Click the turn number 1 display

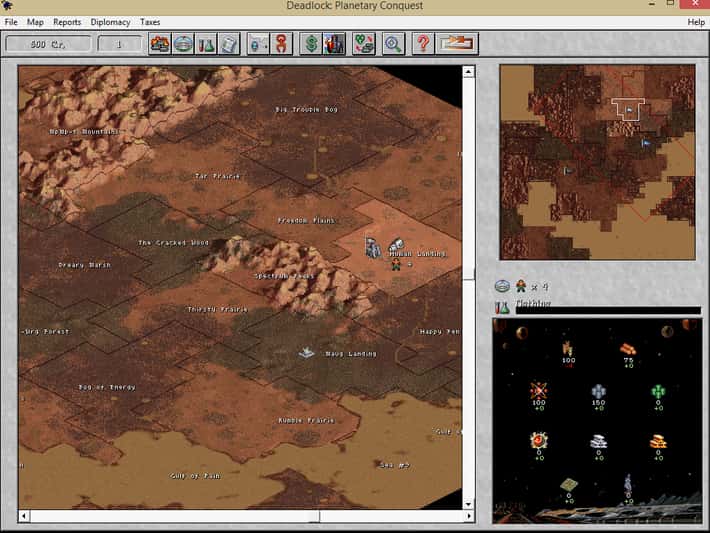119,44
